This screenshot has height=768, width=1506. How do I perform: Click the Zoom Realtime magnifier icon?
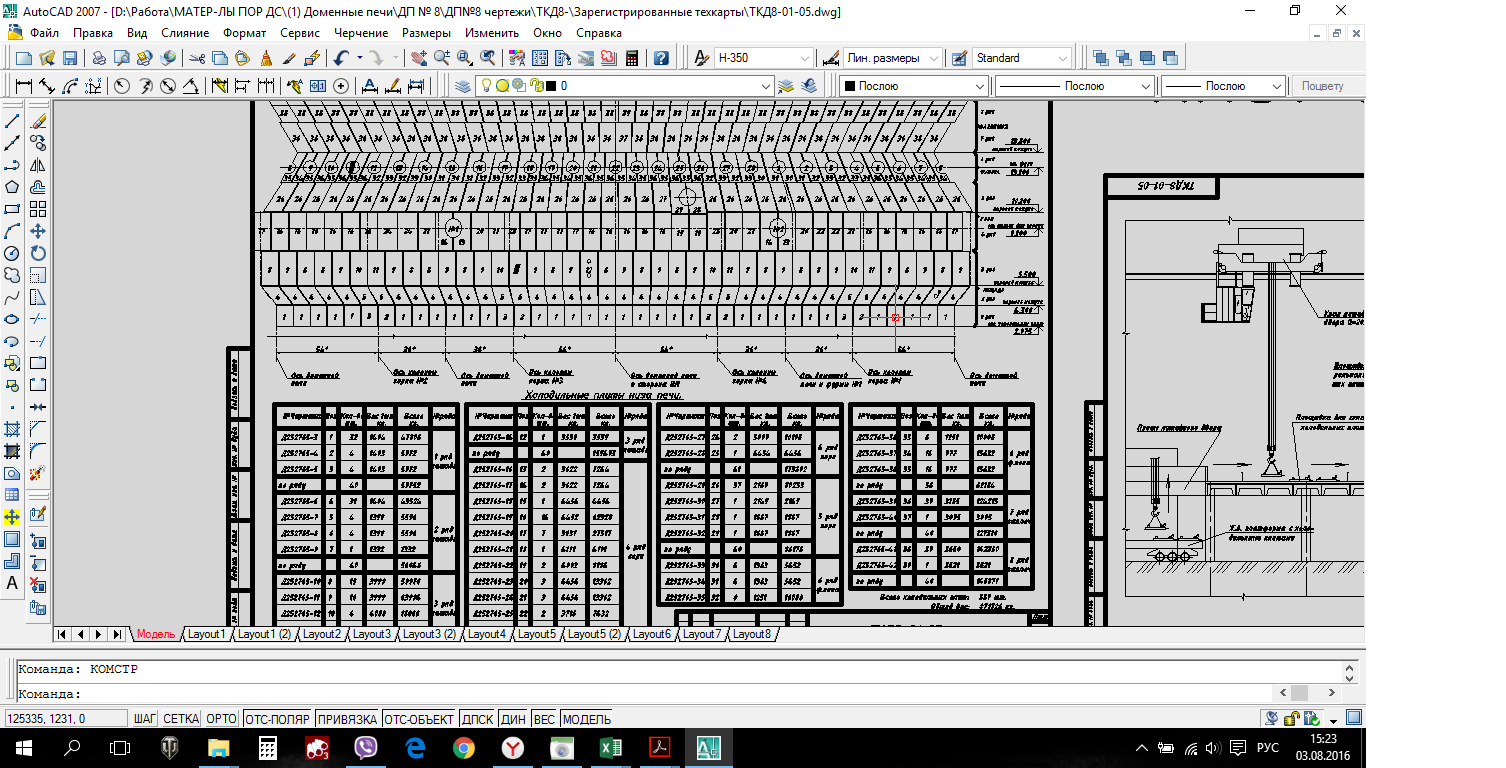click(x=442, y=58)
